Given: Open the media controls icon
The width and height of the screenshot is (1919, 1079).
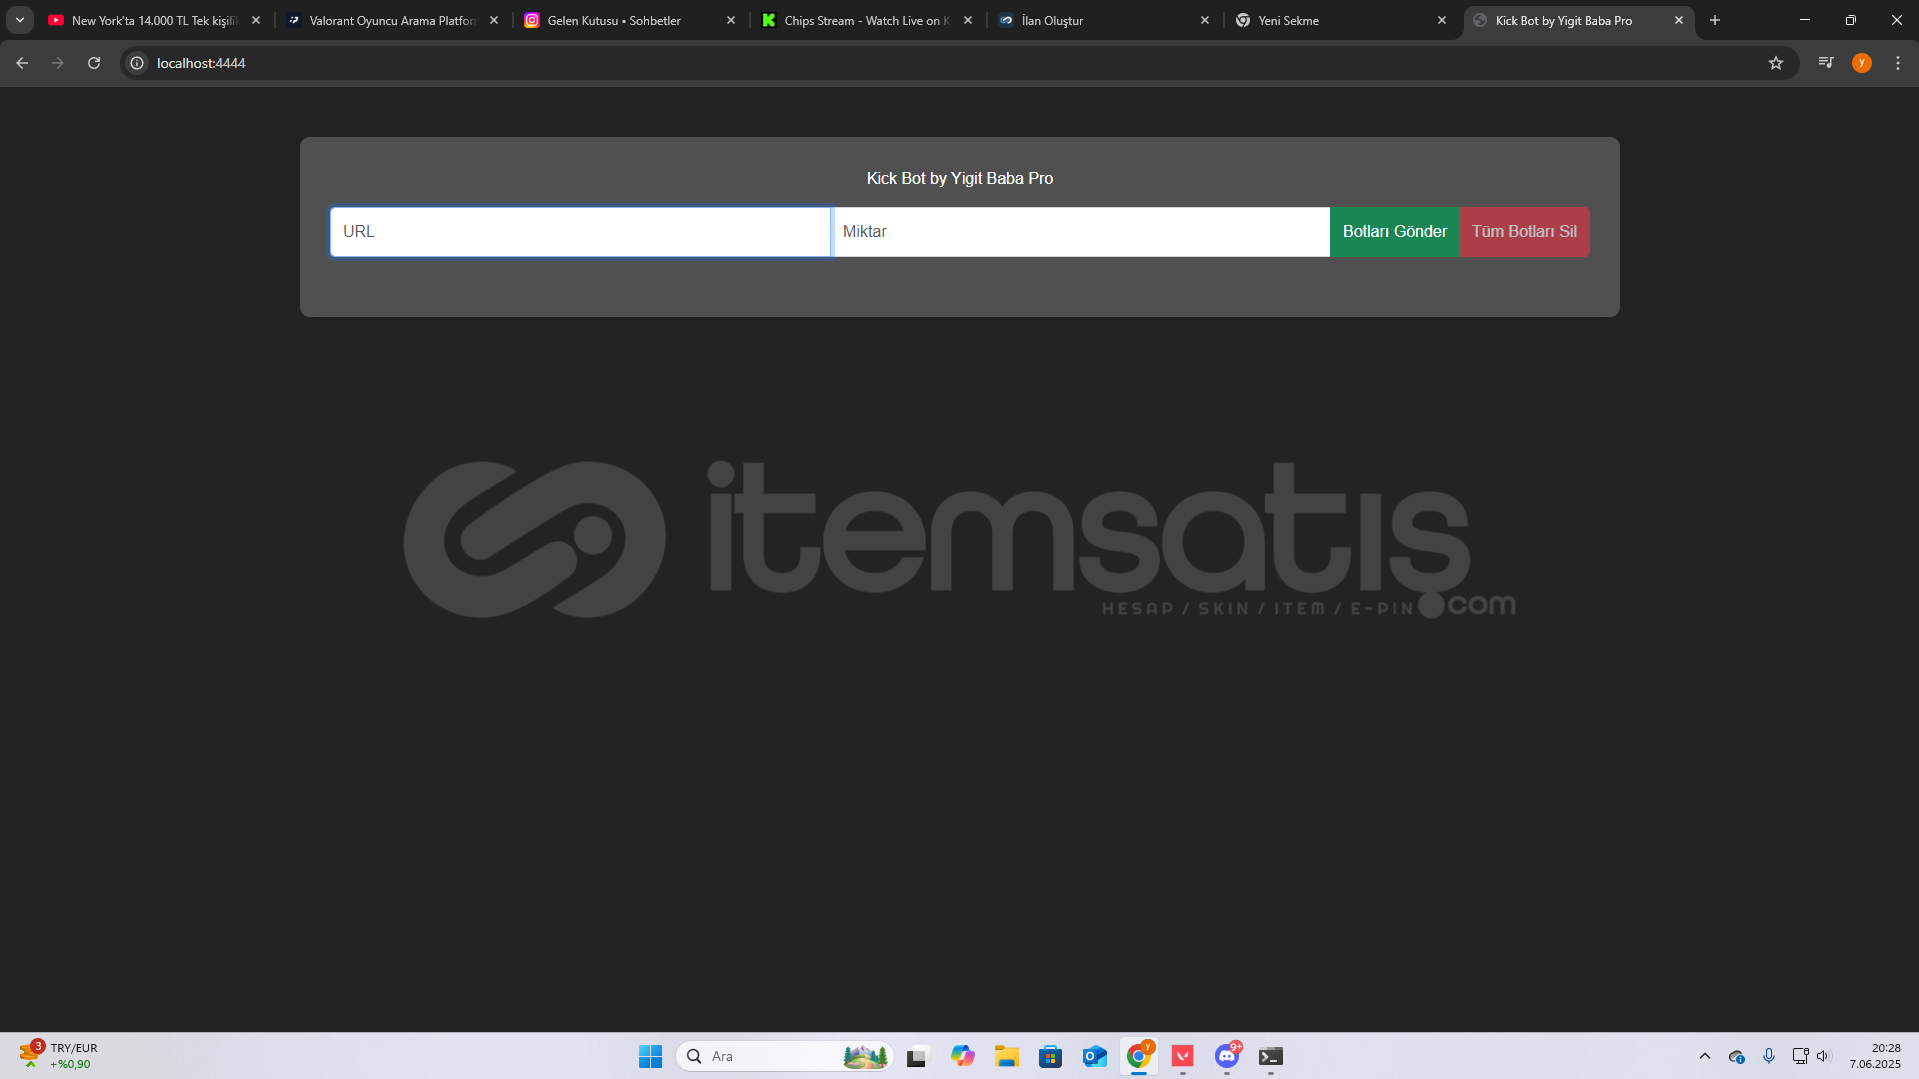Looking at the screenshot, I should [x=1825, y=63].
